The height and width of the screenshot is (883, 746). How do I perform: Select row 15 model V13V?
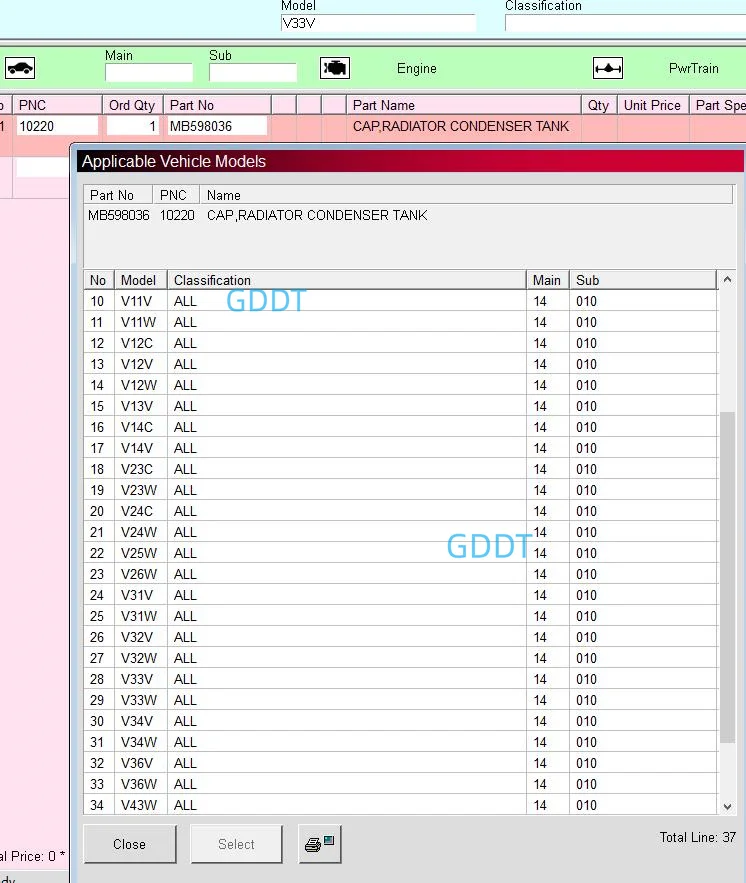[400, 406]
